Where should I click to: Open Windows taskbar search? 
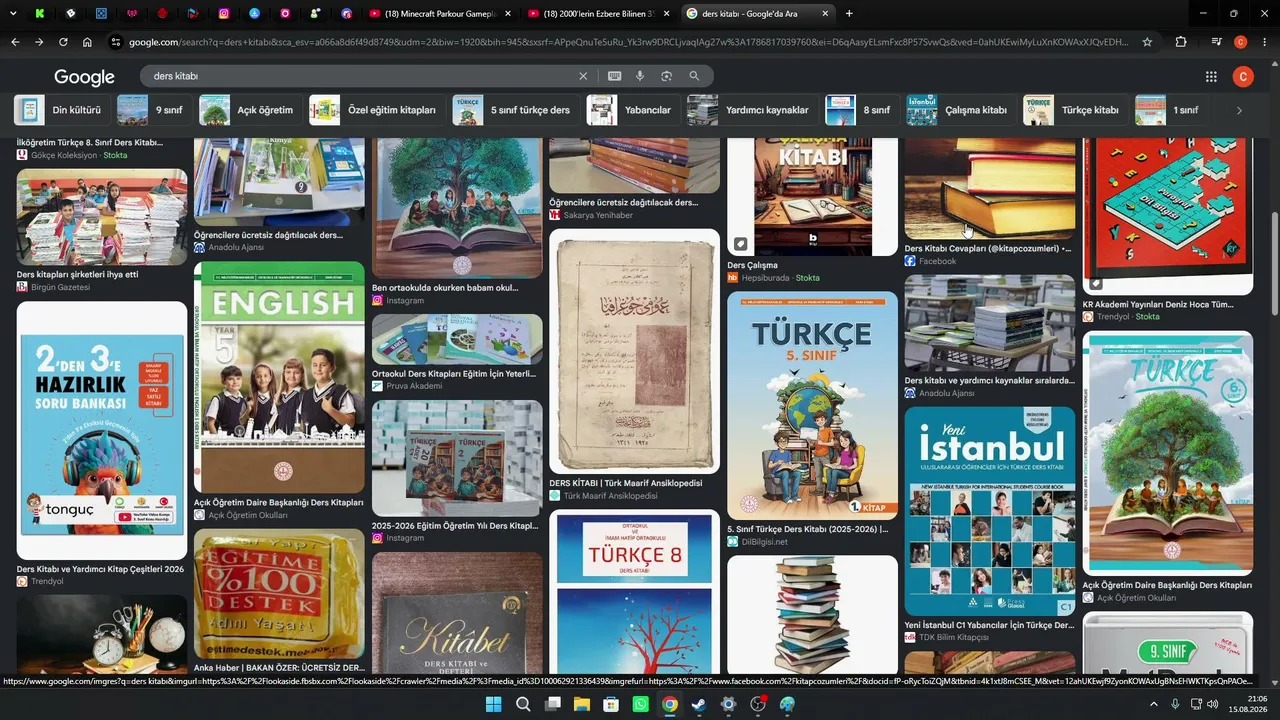[523, 704]
